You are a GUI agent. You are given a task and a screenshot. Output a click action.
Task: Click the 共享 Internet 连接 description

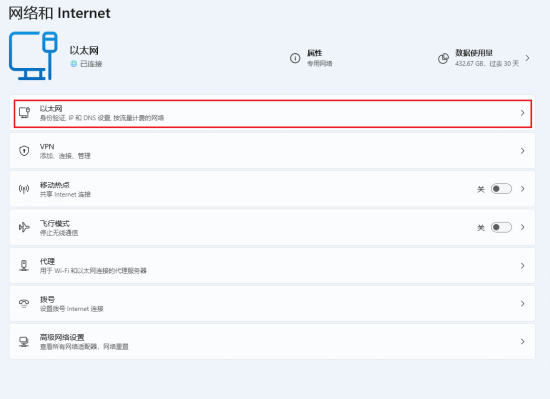click(x=65, y=194)
